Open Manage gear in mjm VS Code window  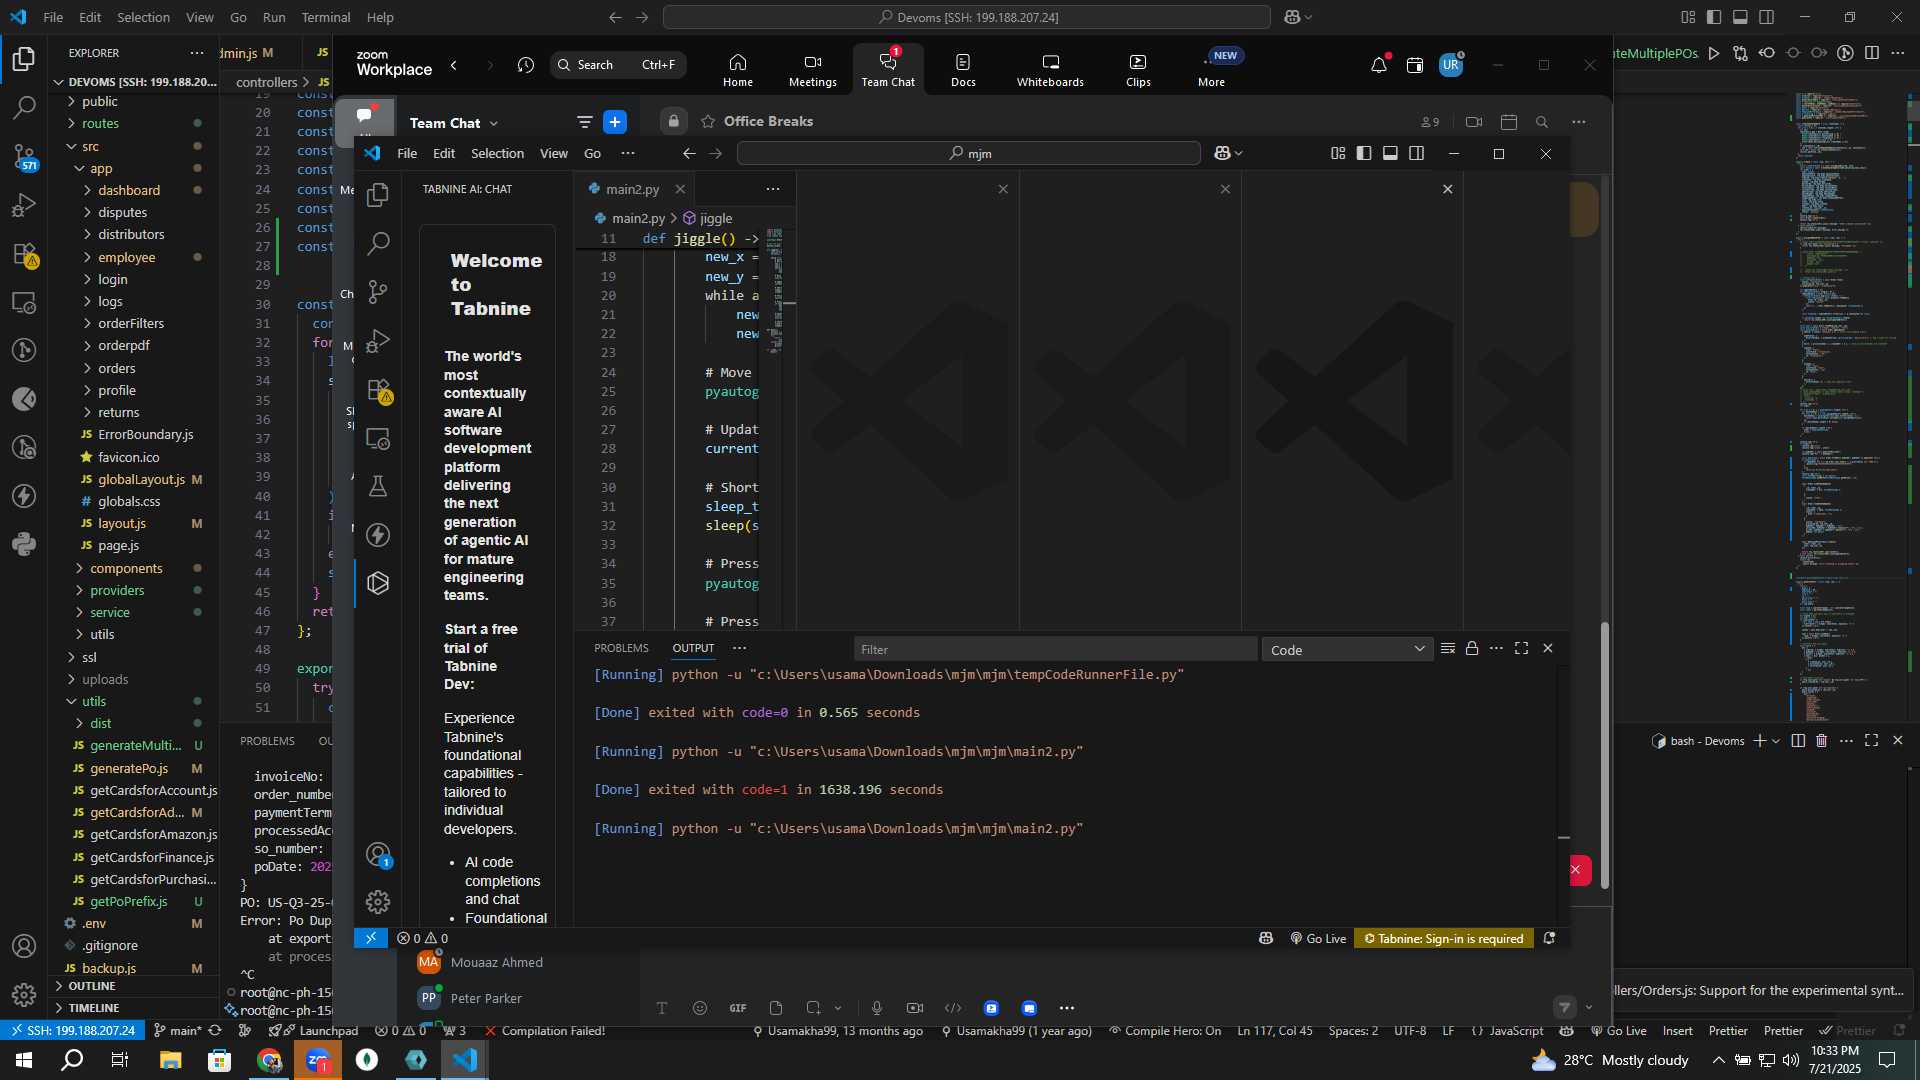(378, 902)
